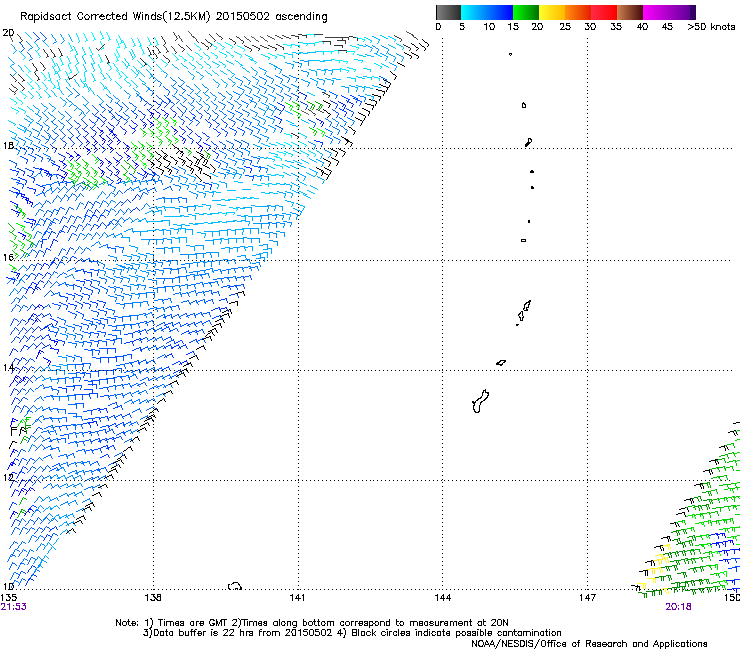The width and height of the screenshot is (740, 650).
Task: Click the longitude label '147'
Action: (587, 598)
